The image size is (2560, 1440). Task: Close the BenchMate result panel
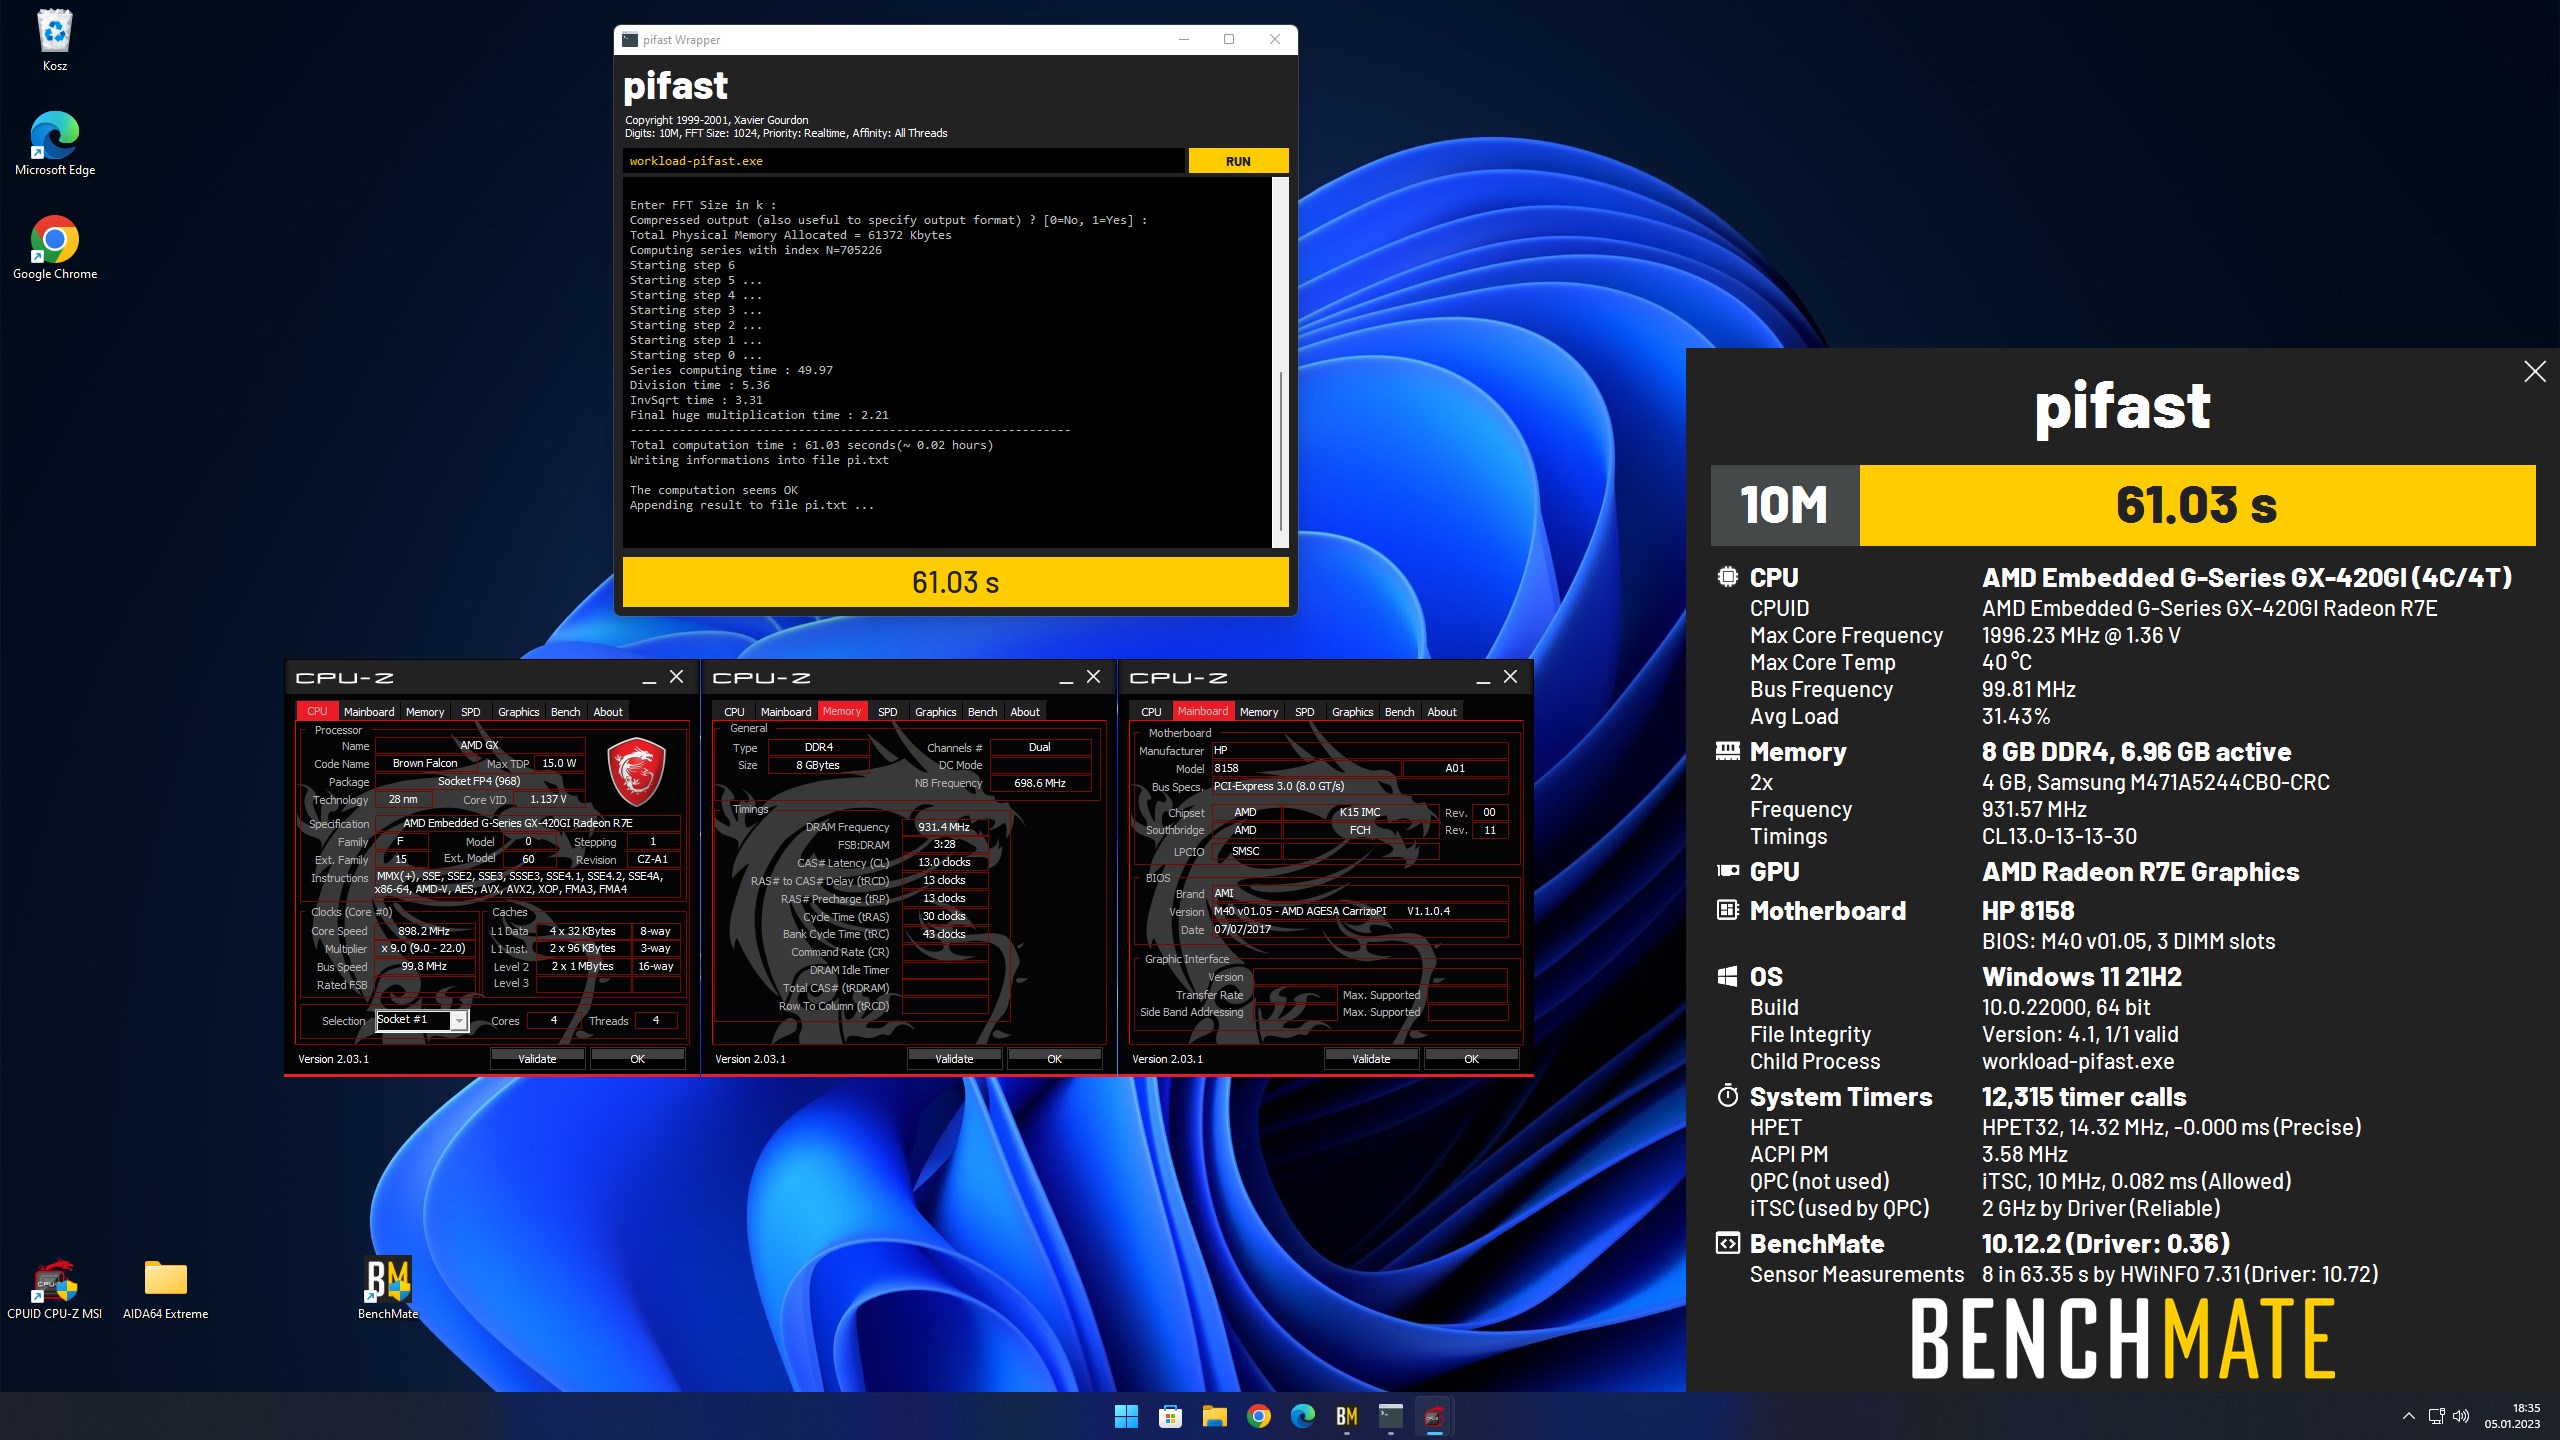2534,372
